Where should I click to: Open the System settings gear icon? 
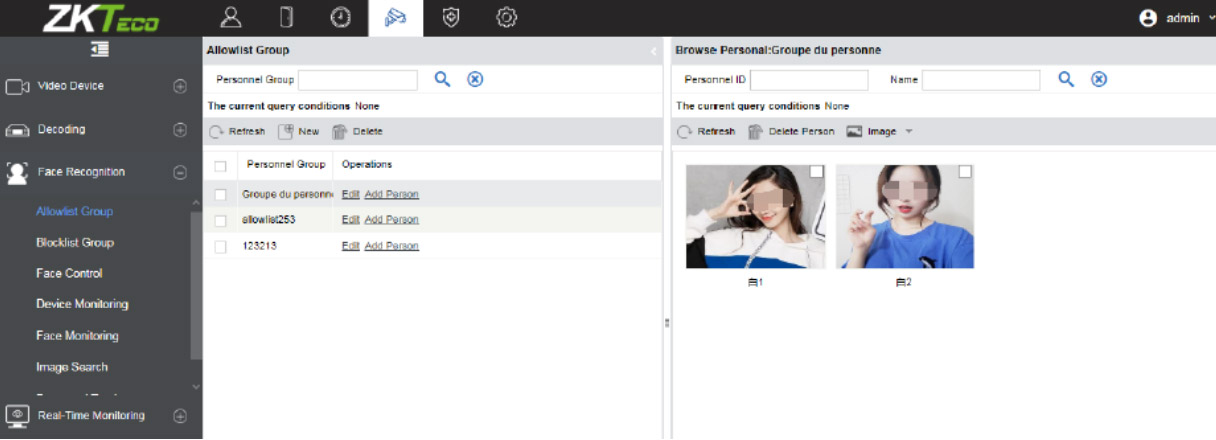point(506,17)
